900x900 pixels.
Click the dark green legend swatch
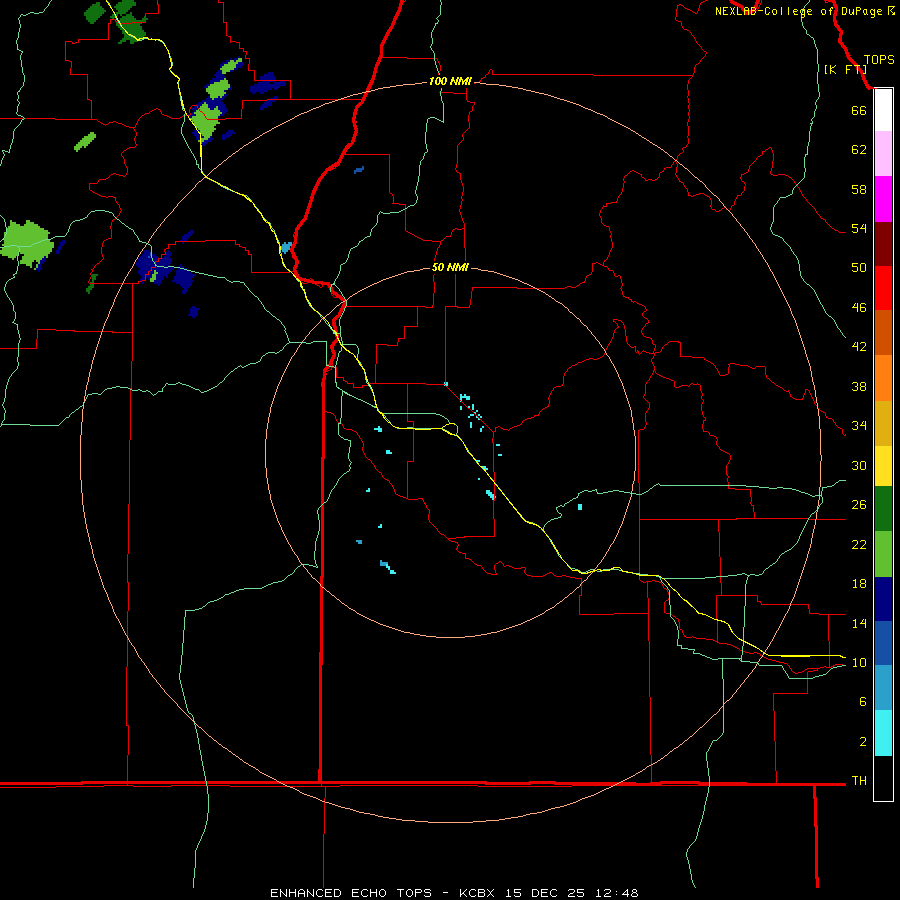click(x=883, y=509)
